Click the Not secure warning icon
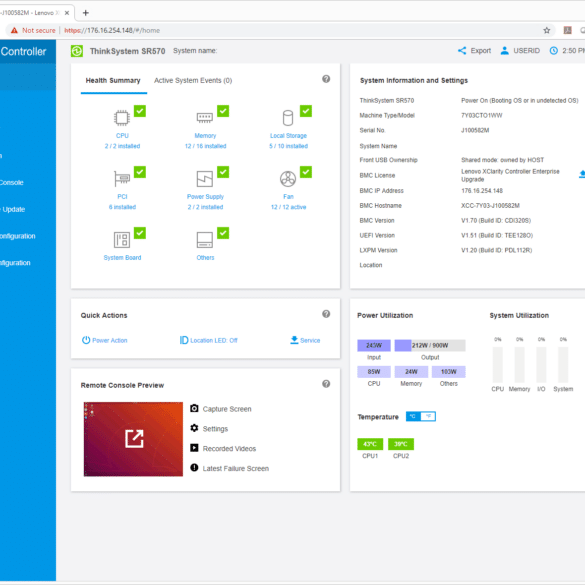585x585 pixels. pos(14,31)
